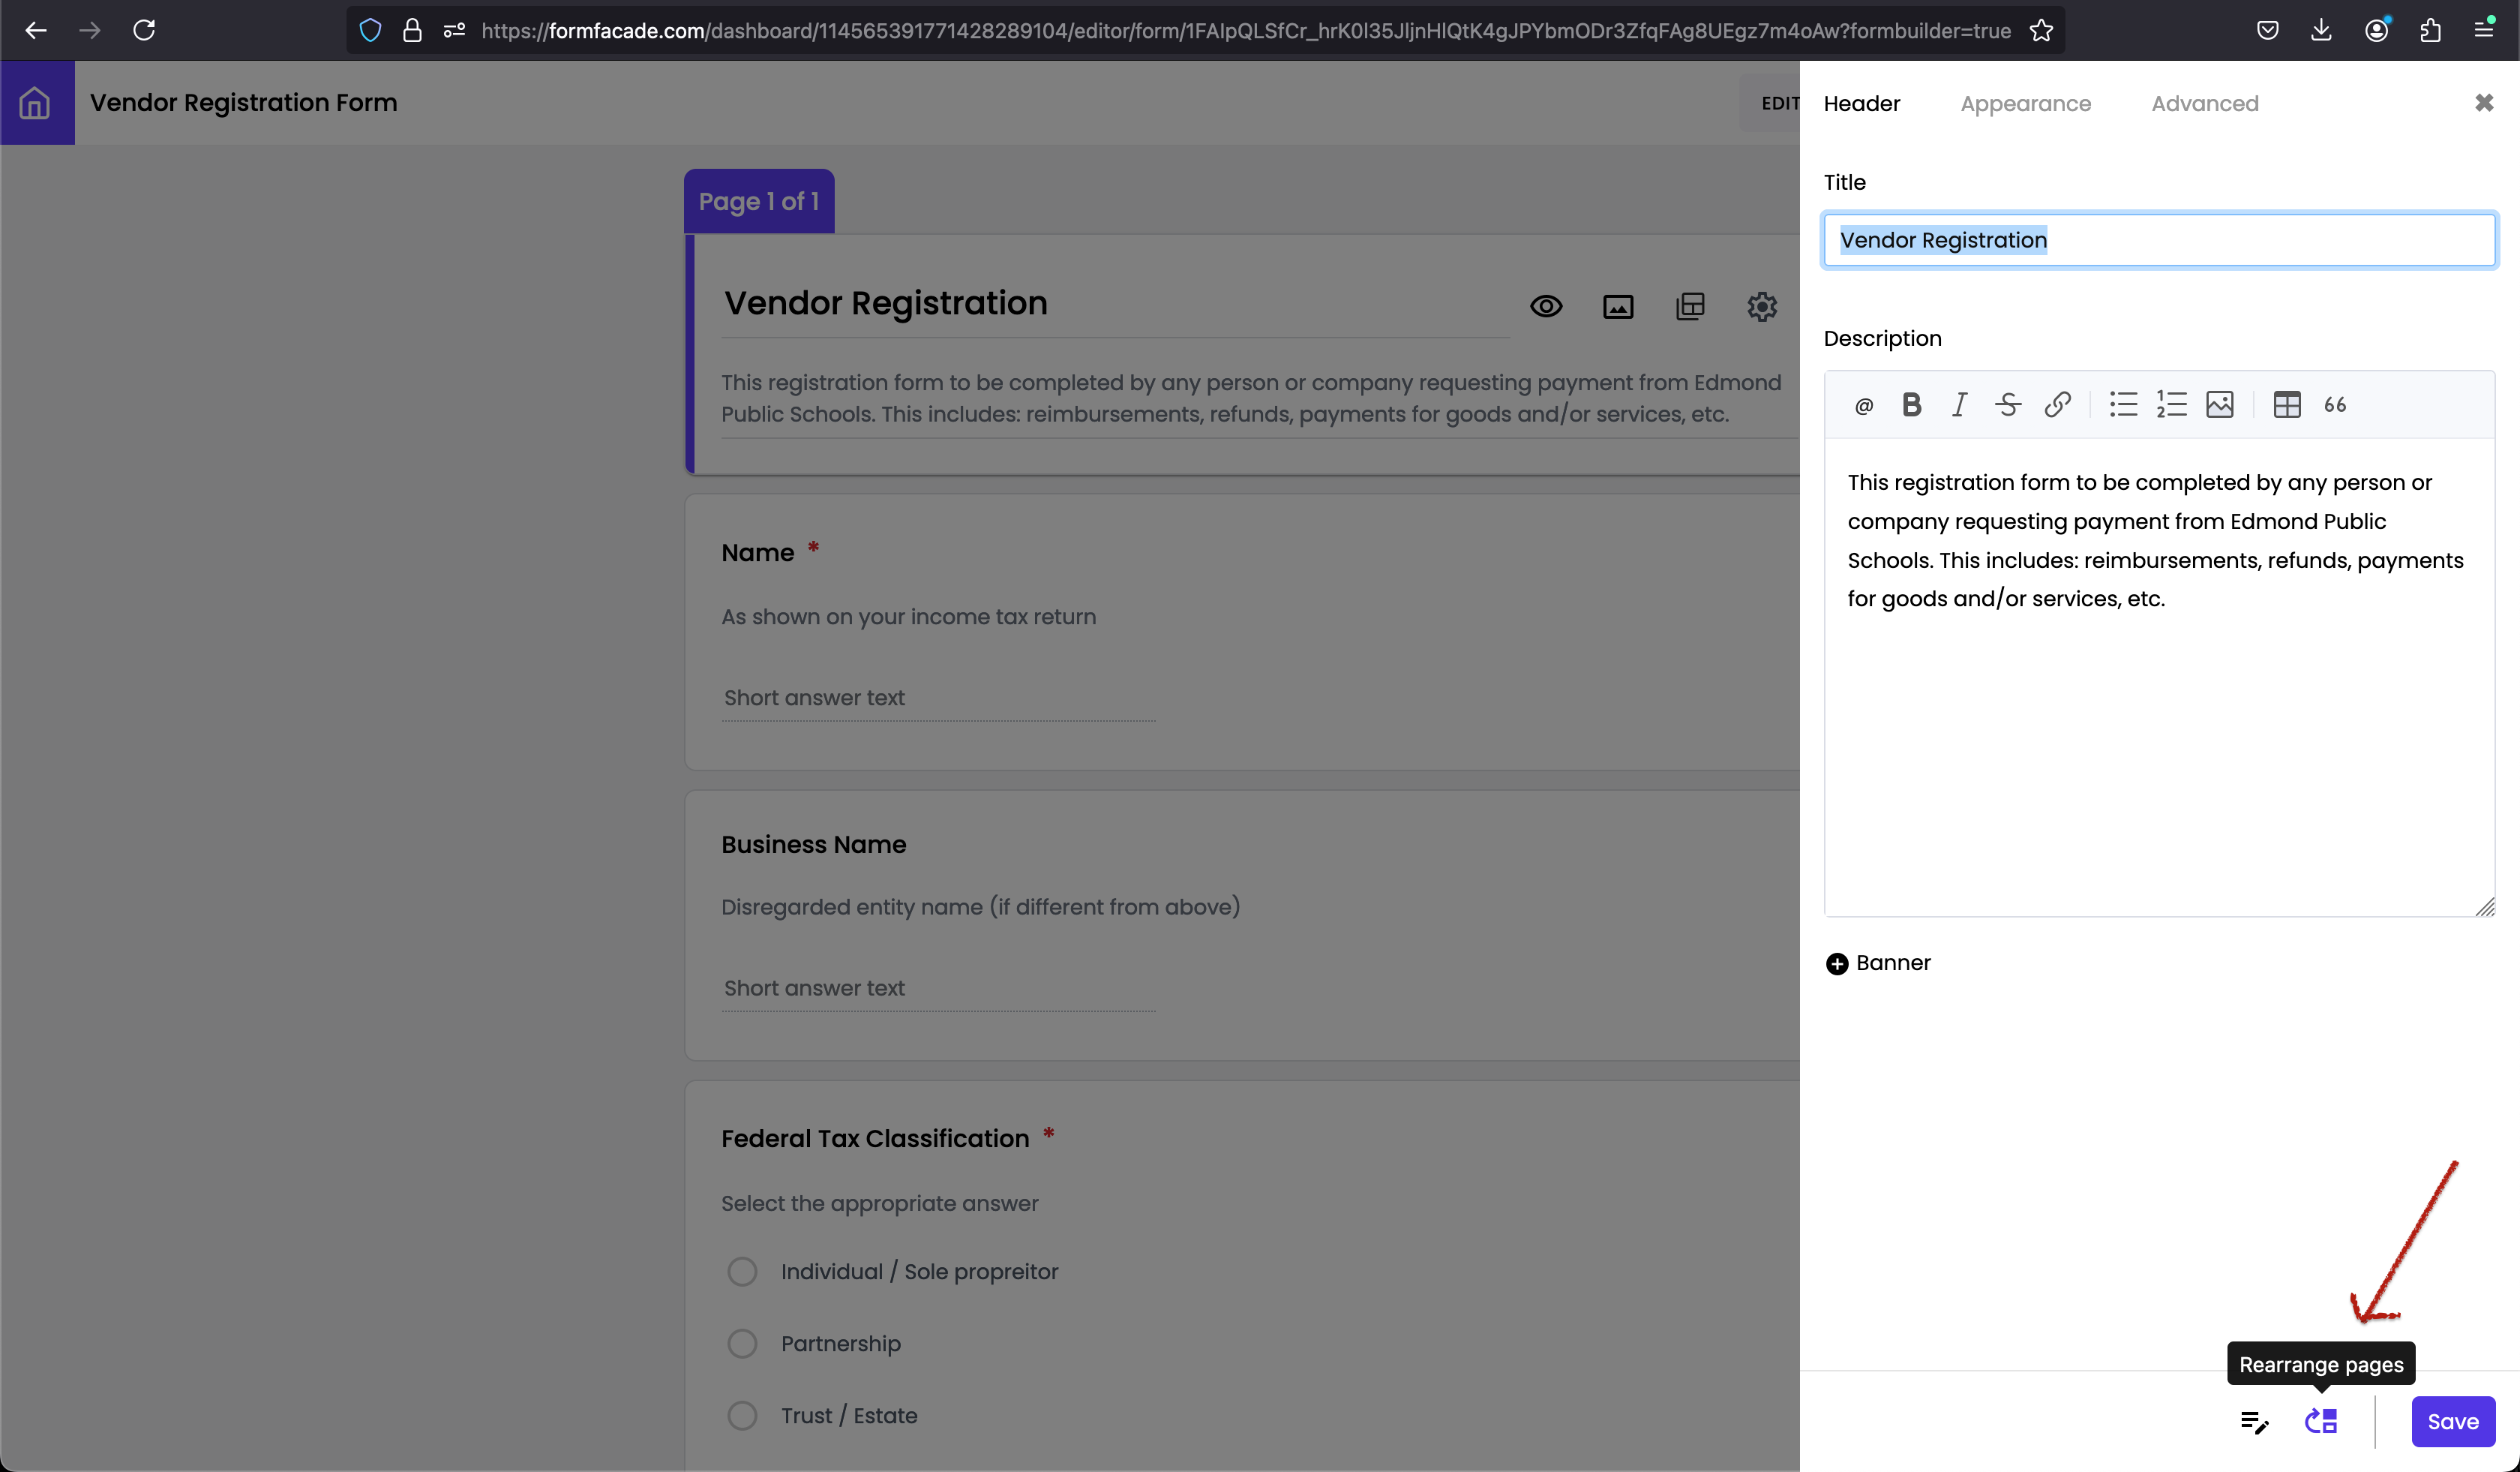Apply italic formatting in description toolbar
Image resolution: width=2520 pixels, height=1472 pixels.
coord(1959,405)
